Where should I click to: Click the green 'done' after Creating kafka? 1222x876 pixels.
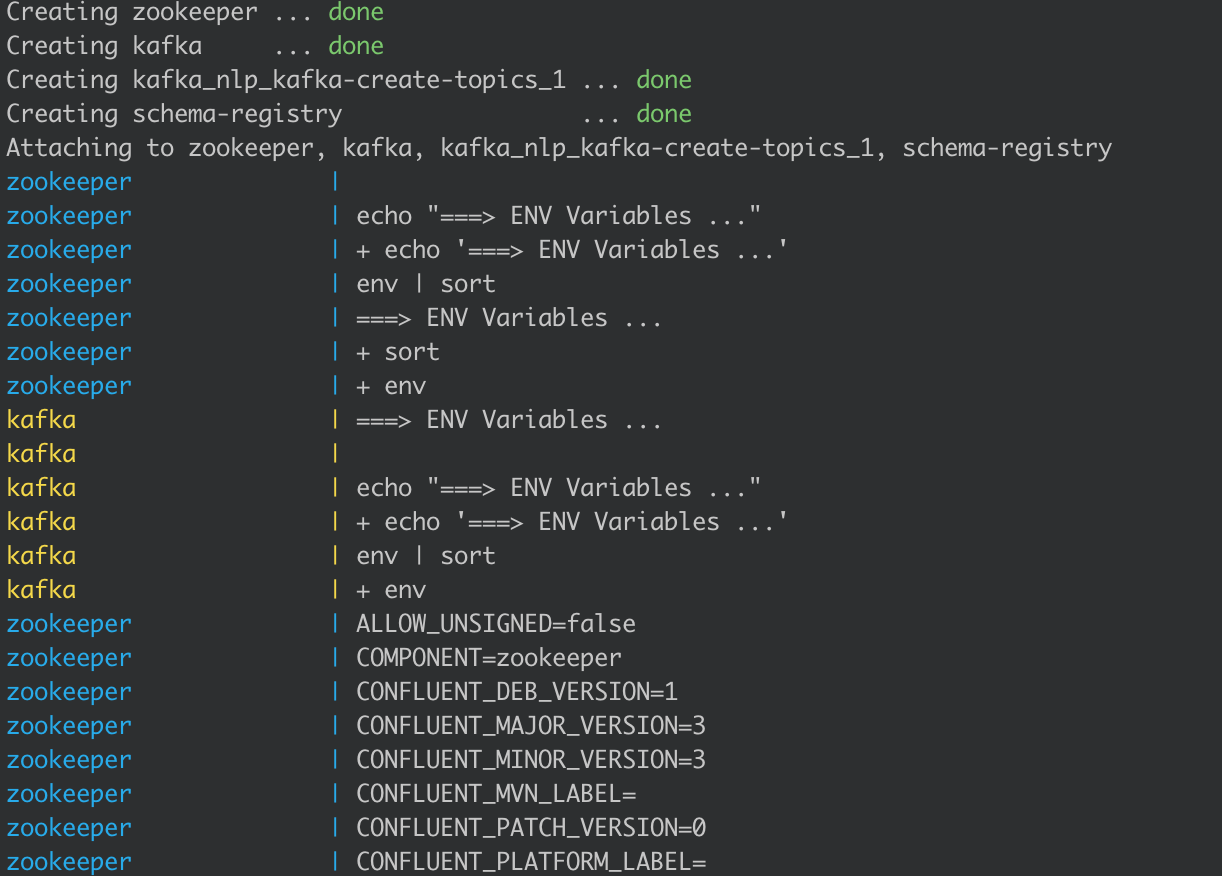tap(356, 46)
